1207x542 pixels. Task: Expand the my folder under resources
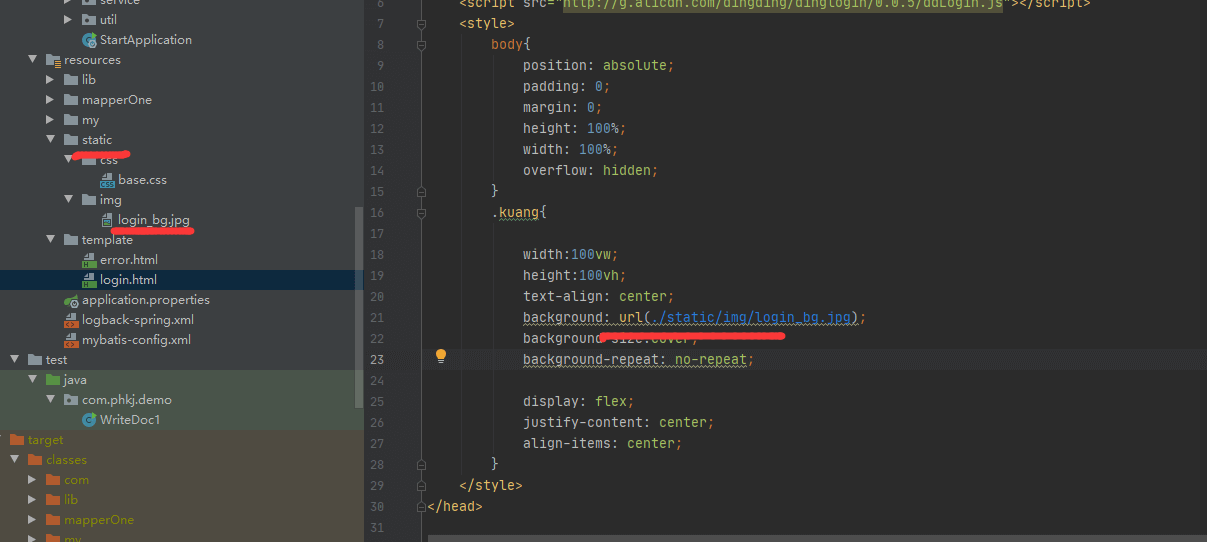tap(51, 120)
